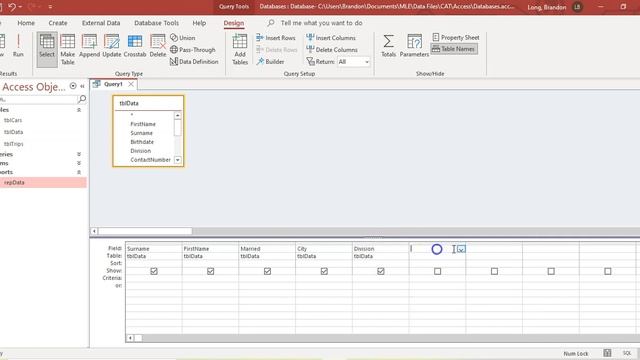Run the query with the Run icon

coord(18,46)
